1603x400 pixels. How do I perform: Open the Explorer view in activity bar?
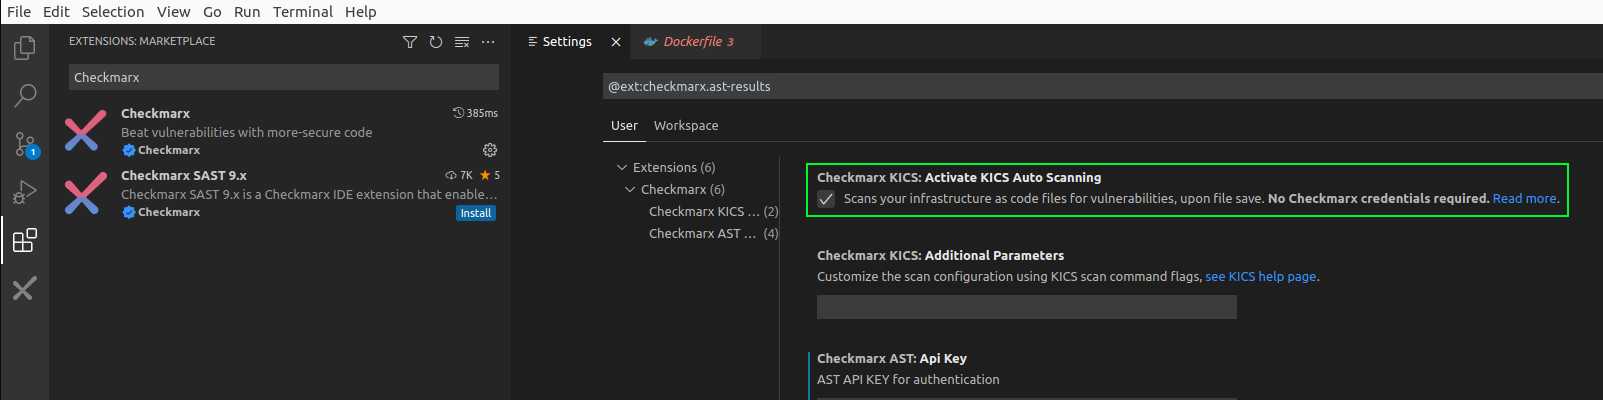pos(25,47)
